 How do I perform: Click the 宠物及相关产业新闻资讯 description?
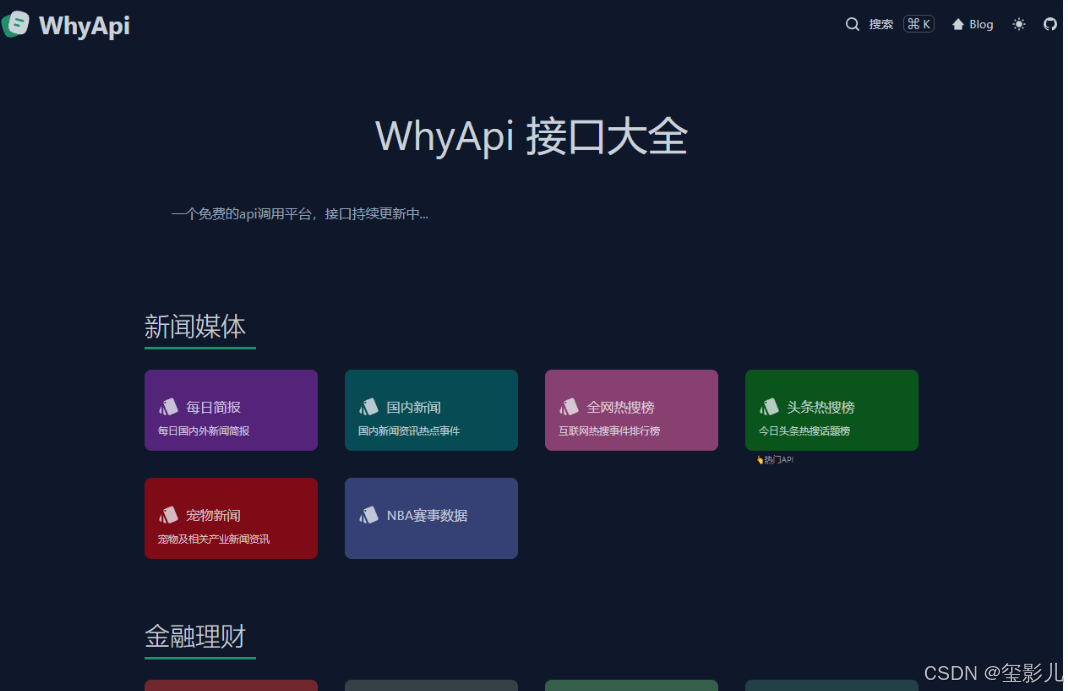pos(214,539)
